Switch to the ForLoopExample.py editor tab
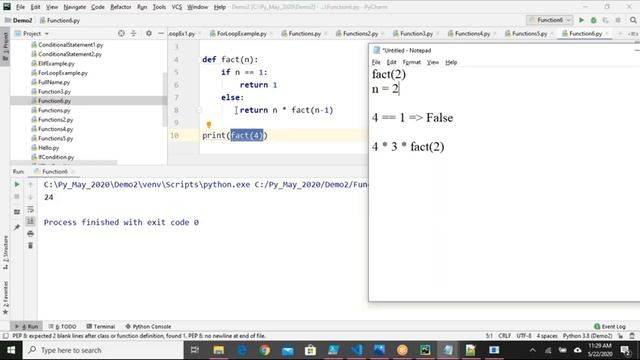This screenshot has width=640, height=360. click(242, 33)
